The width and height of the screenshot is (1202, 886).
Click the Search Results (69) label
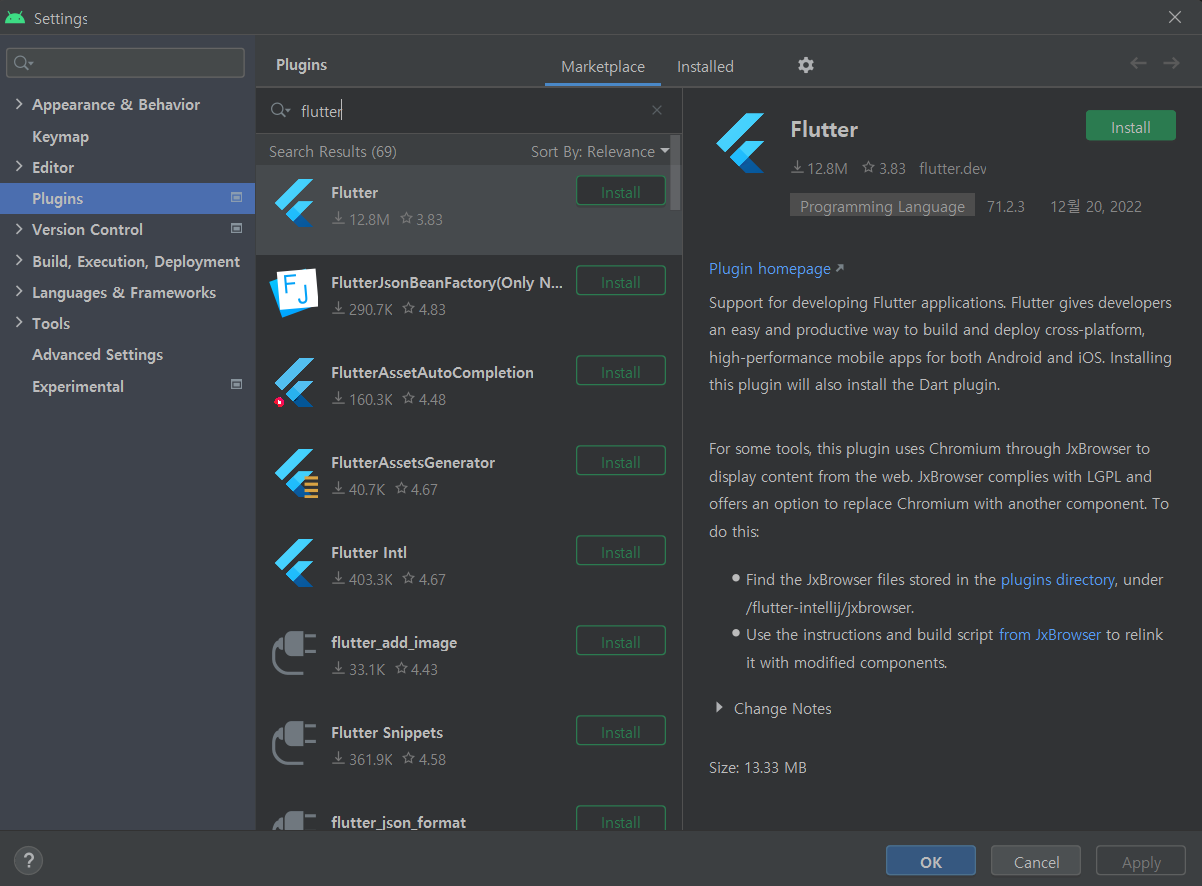tap(333, 151)
